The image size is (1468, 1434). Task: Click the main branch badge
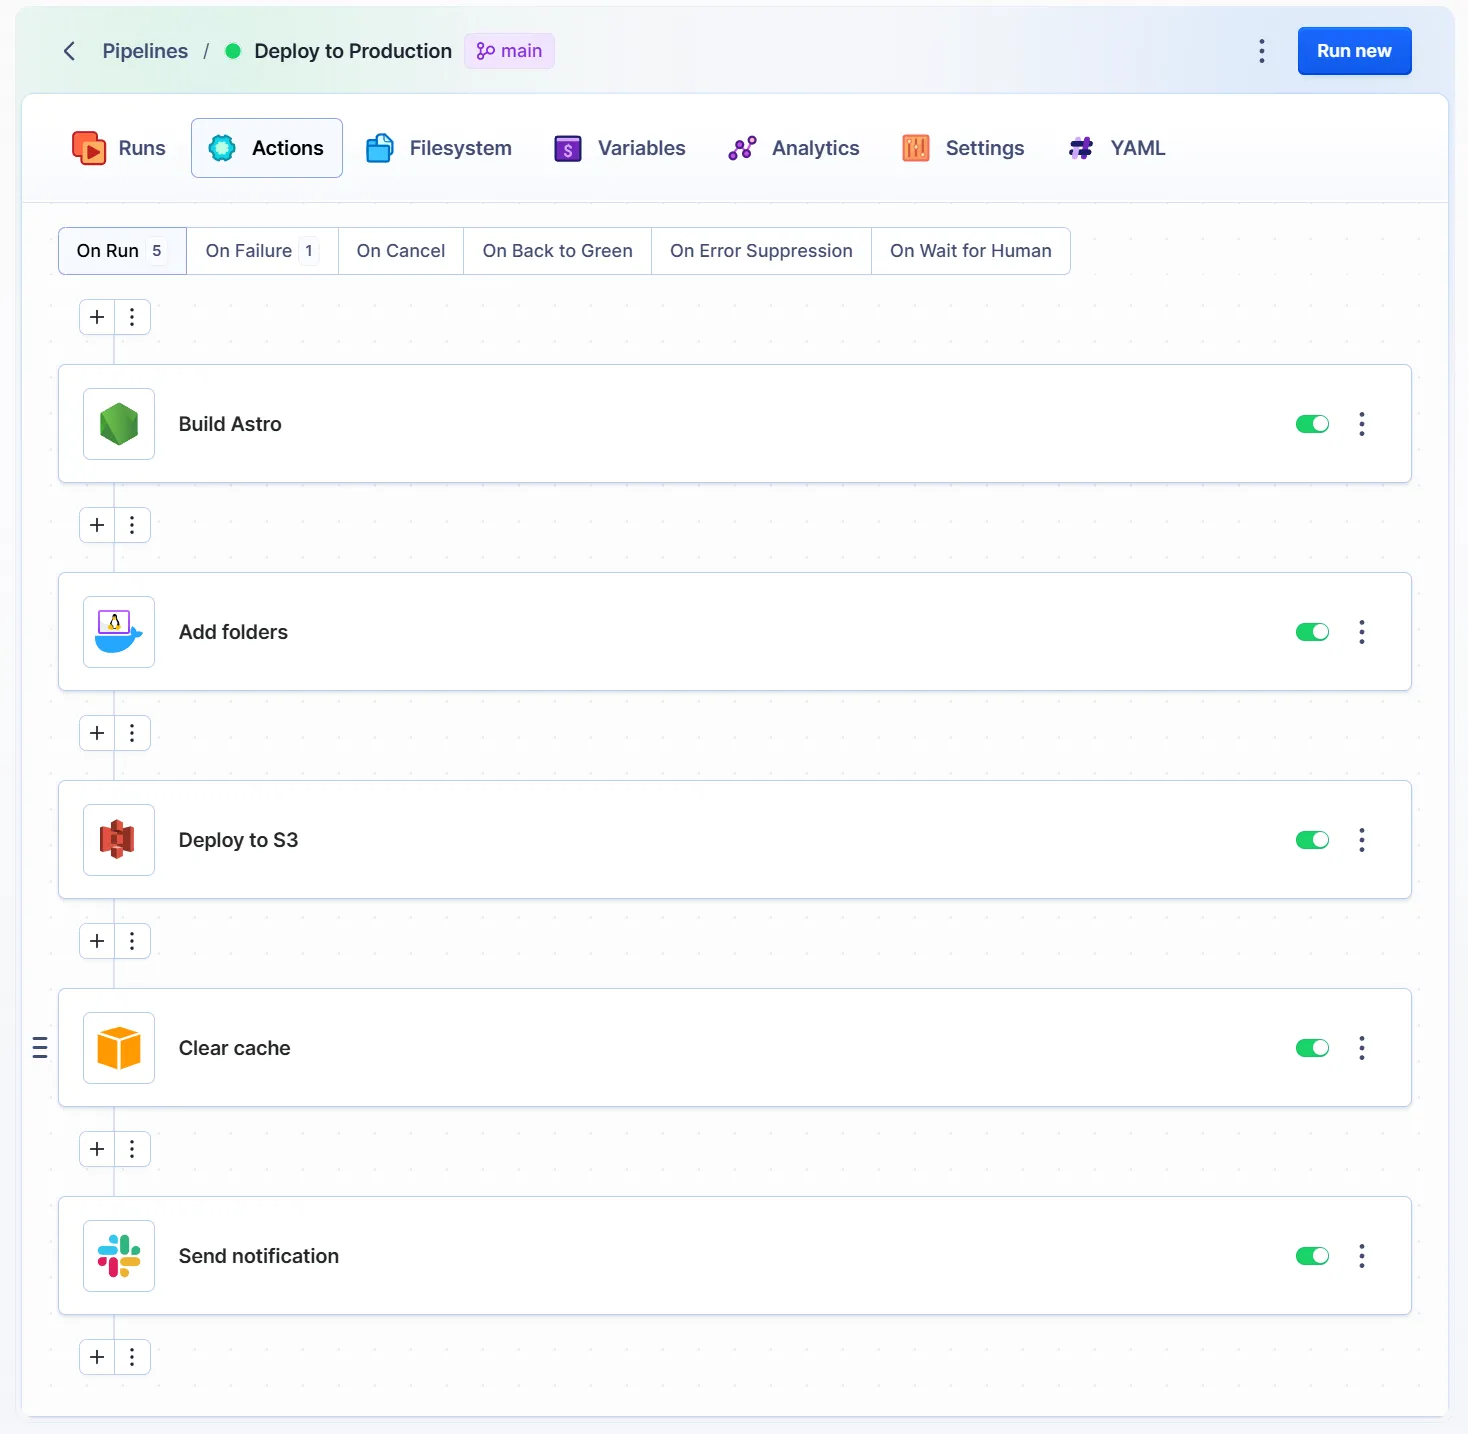click(x=509, y=51)
